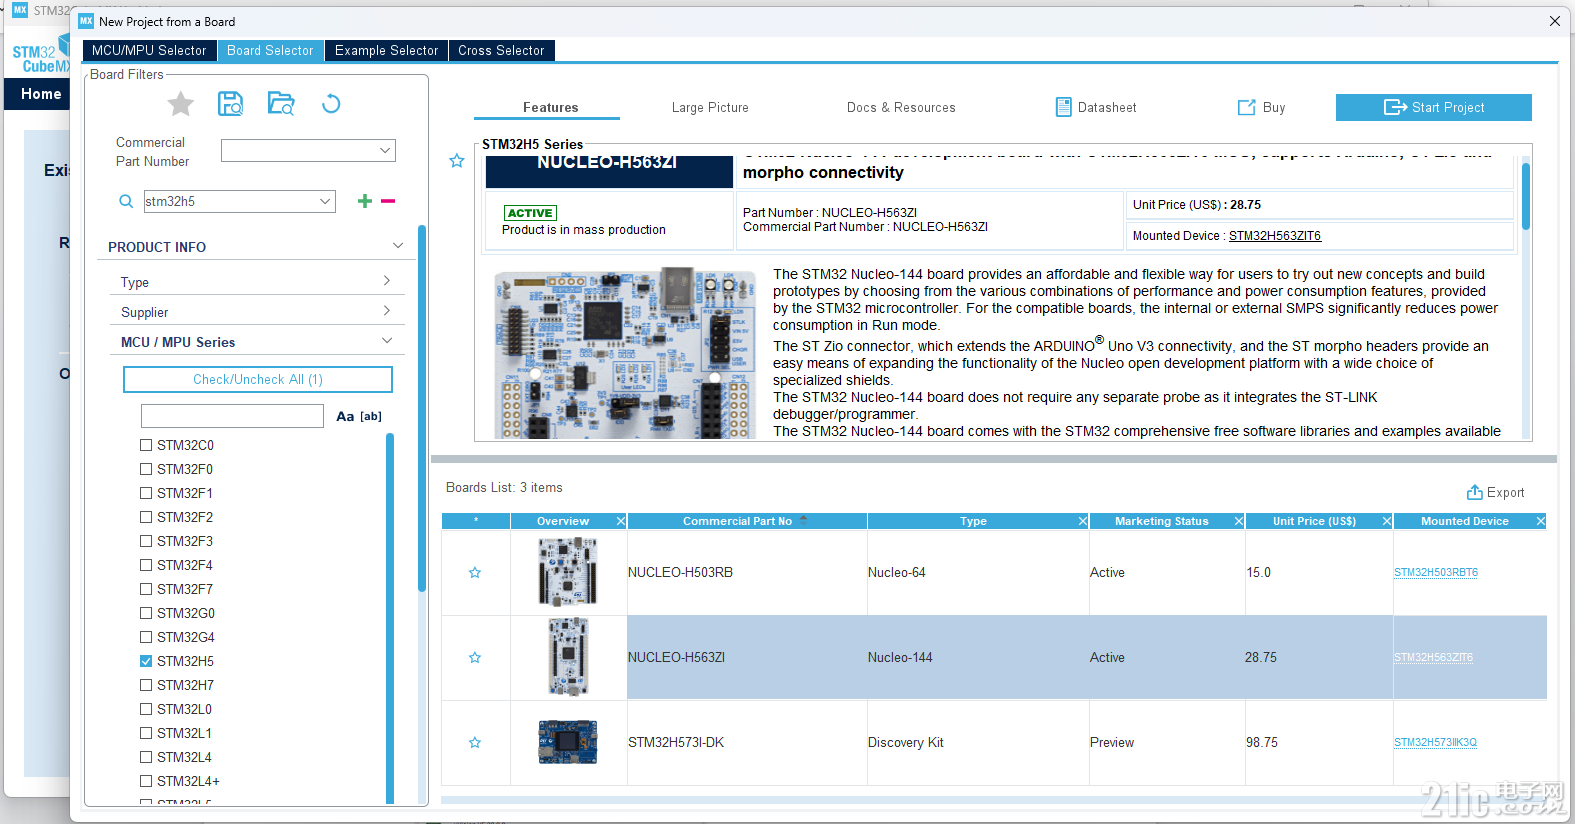This screenshot has width=1575, height=824.
Task: Click the Buy option
Action: point(1261,107)
